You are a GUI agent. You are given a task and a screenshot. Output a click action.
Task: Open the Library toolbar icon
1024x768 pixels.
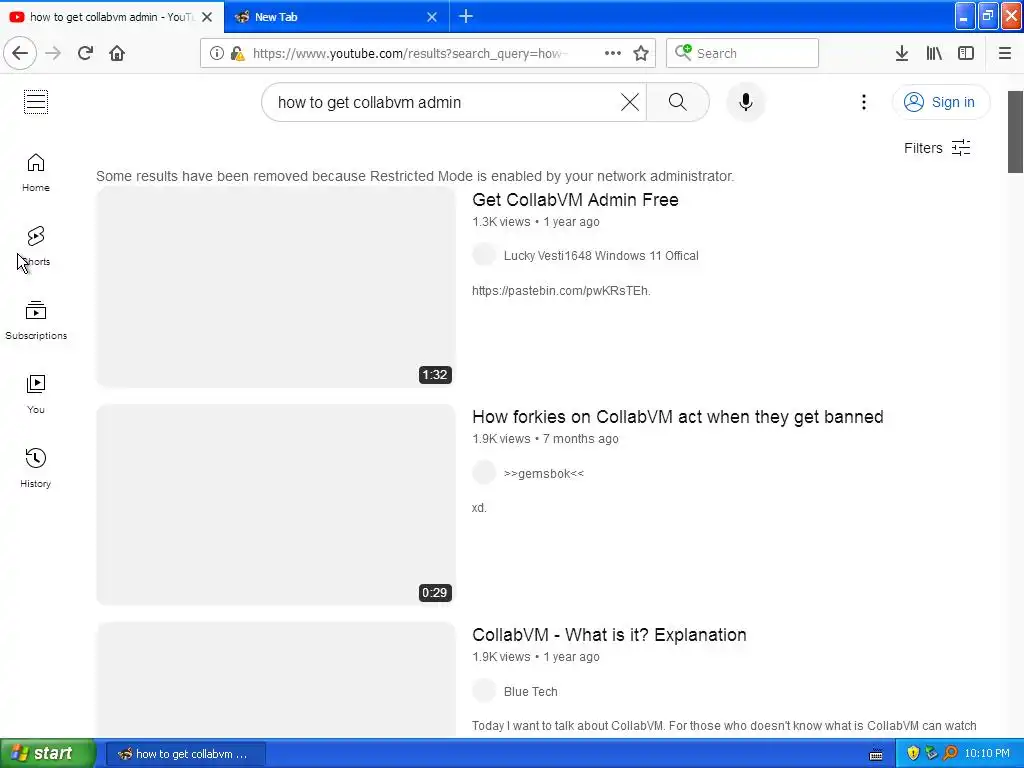coord(934,53)
